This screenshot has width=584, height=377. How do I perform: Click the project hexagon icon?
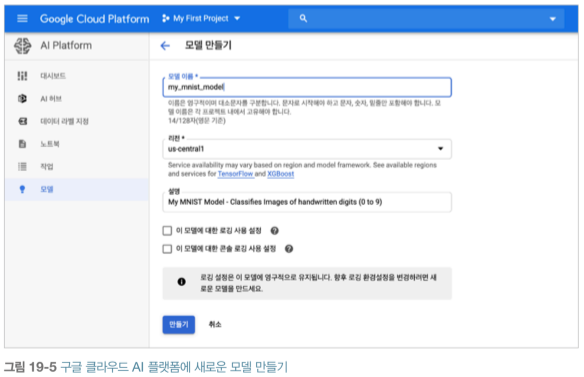(x=166, y=18)
